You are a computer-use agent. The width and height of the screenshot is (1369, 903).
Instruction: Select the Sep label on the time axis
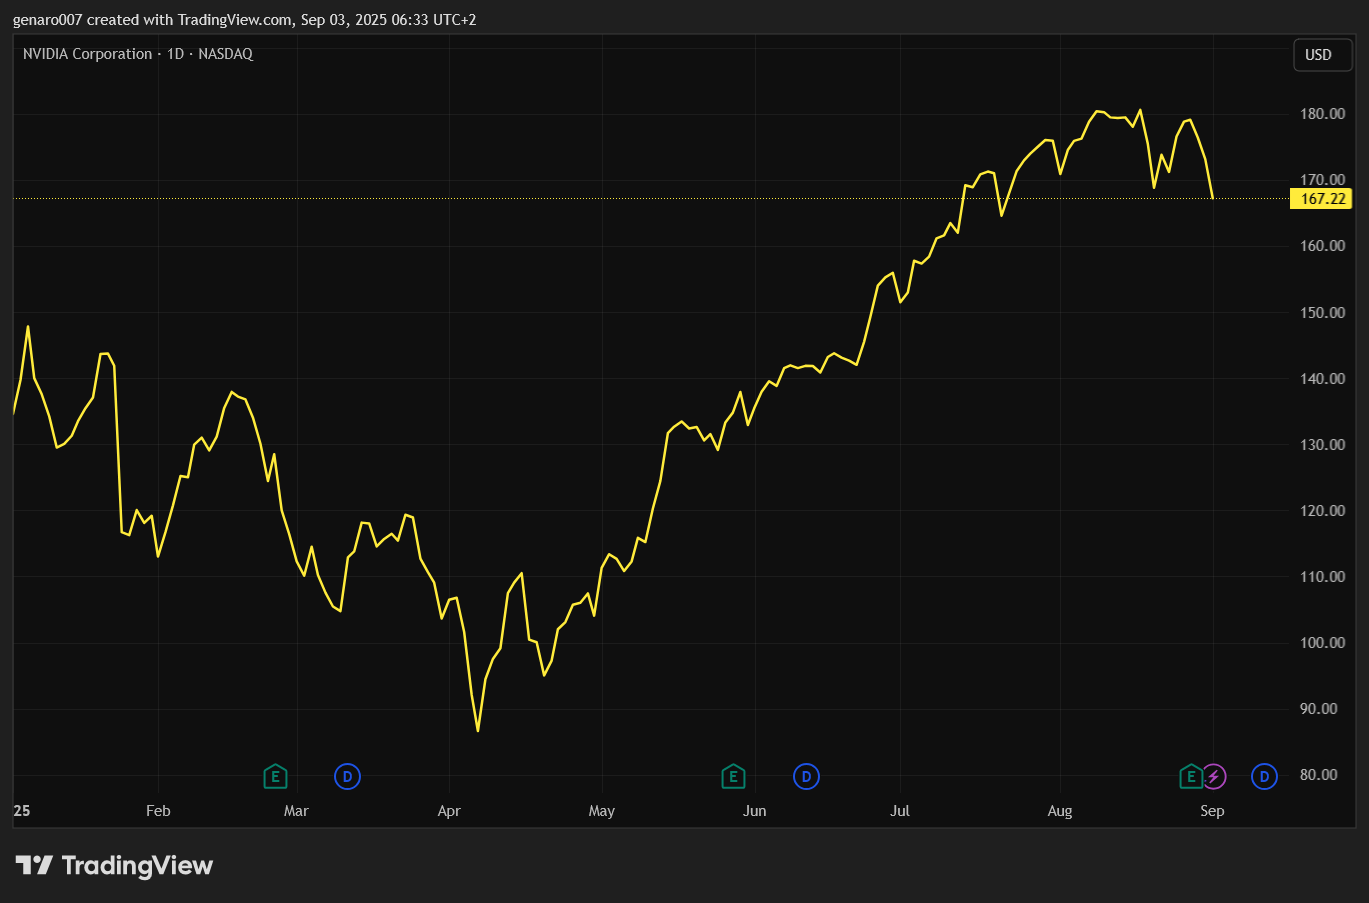[x=1212, y=811]
